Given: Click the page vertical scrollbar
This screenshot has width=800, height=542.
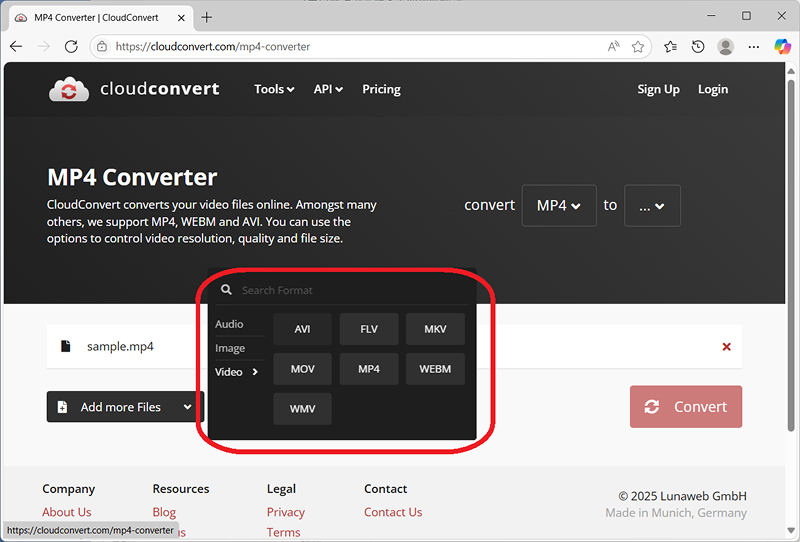Looking at the screenshot, I should [791, 255].
